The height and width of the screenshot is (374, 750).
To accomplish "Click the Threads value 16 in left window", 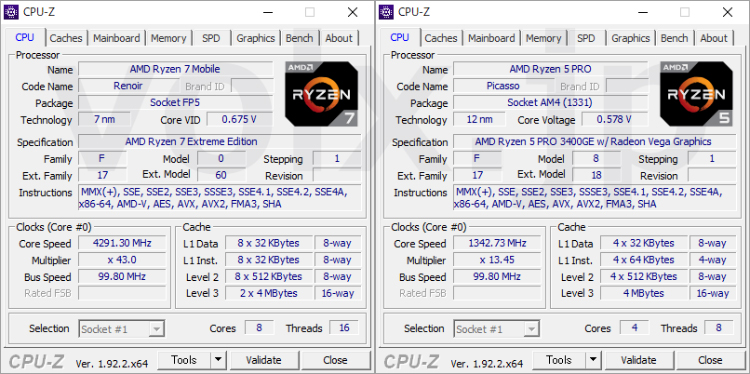I will (344, 328).
